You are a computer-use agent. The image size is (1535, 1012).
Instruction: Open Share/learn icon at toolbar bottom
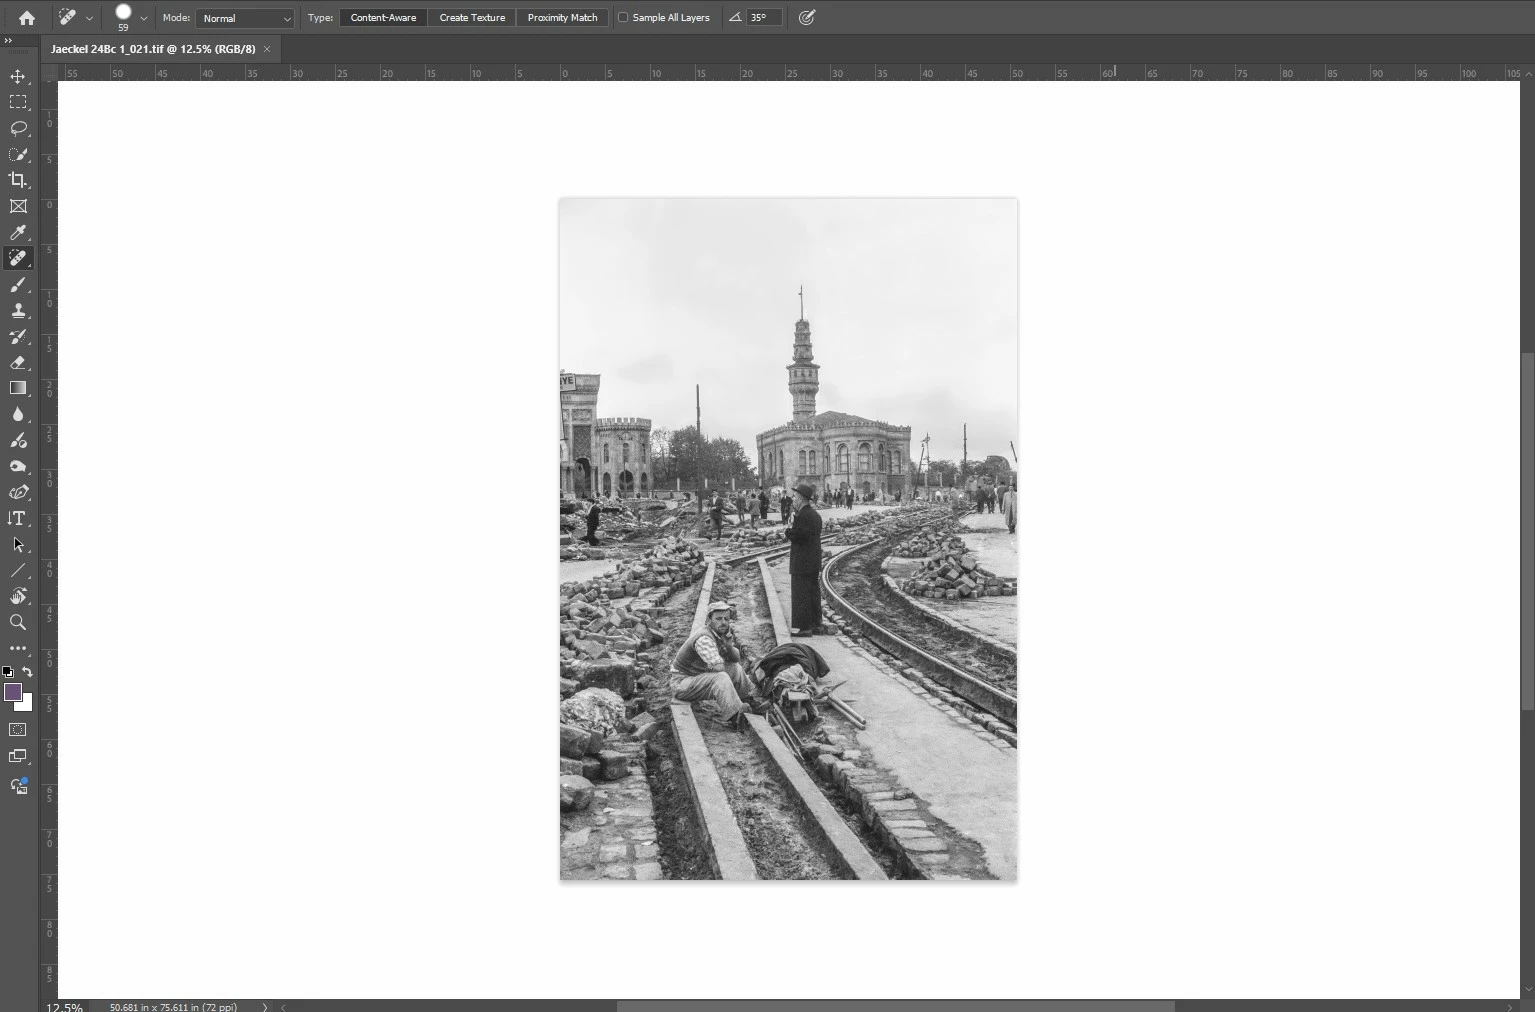point(18,786)
